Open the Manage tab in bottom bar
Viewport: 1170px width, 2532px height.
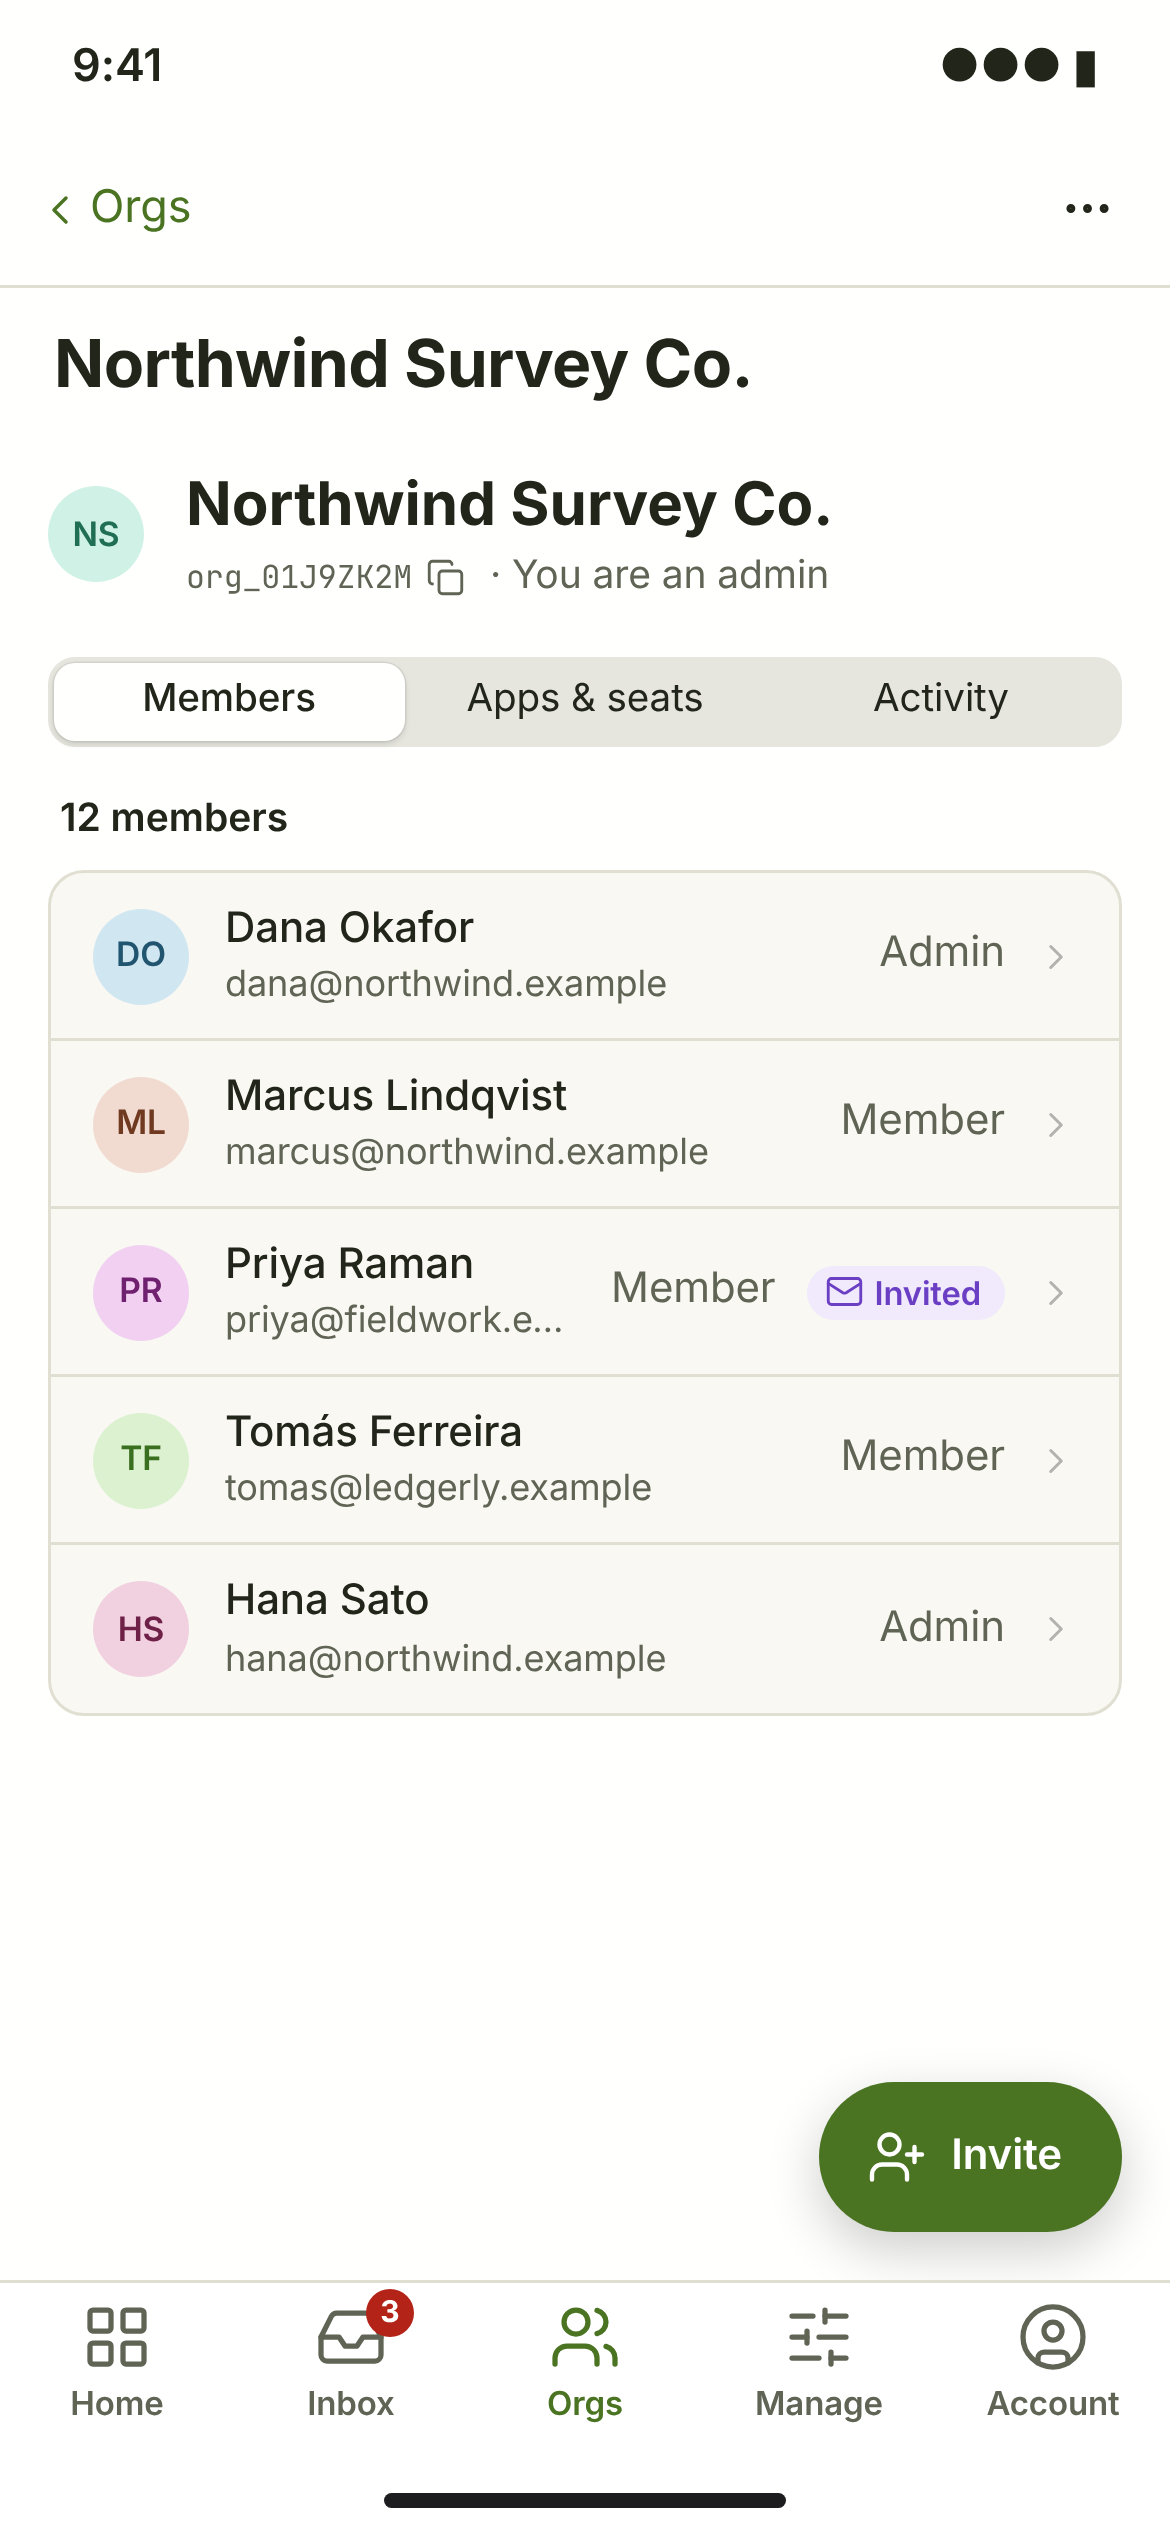tap(819, 2362)
